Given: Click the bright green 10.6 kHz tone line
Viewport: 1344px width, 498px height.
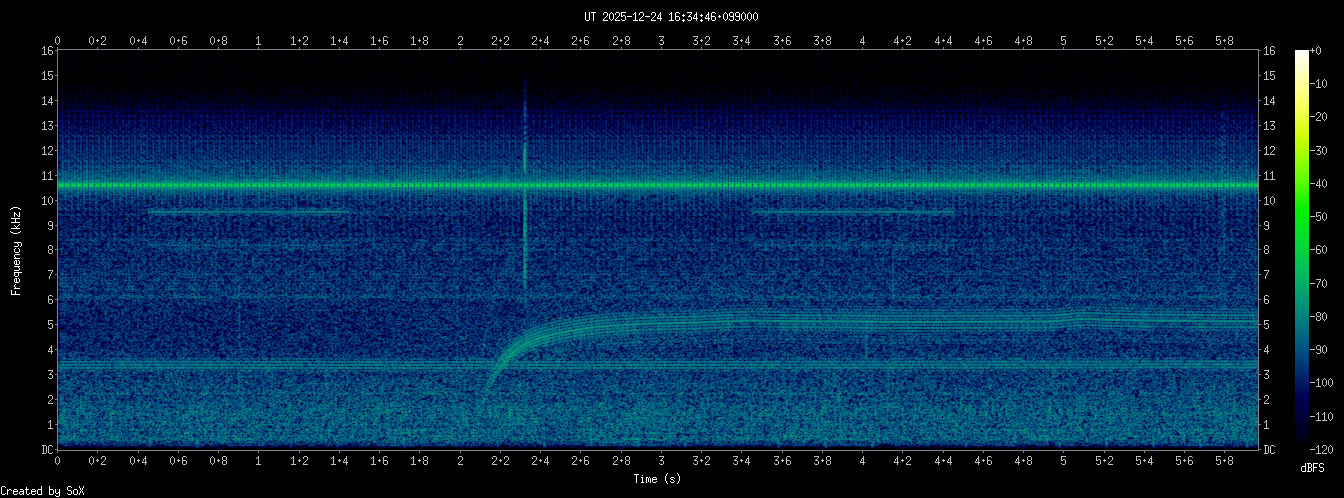Looking at the screenshot, I should (x=800, y=185).
